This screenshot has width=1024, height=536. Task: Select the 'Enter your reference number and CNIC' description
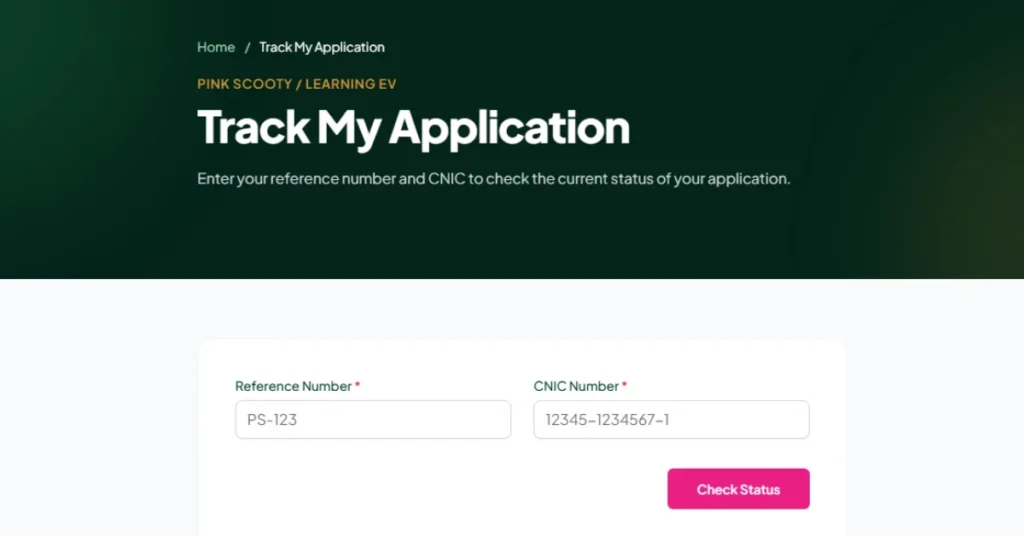click(x=494, y=178)
